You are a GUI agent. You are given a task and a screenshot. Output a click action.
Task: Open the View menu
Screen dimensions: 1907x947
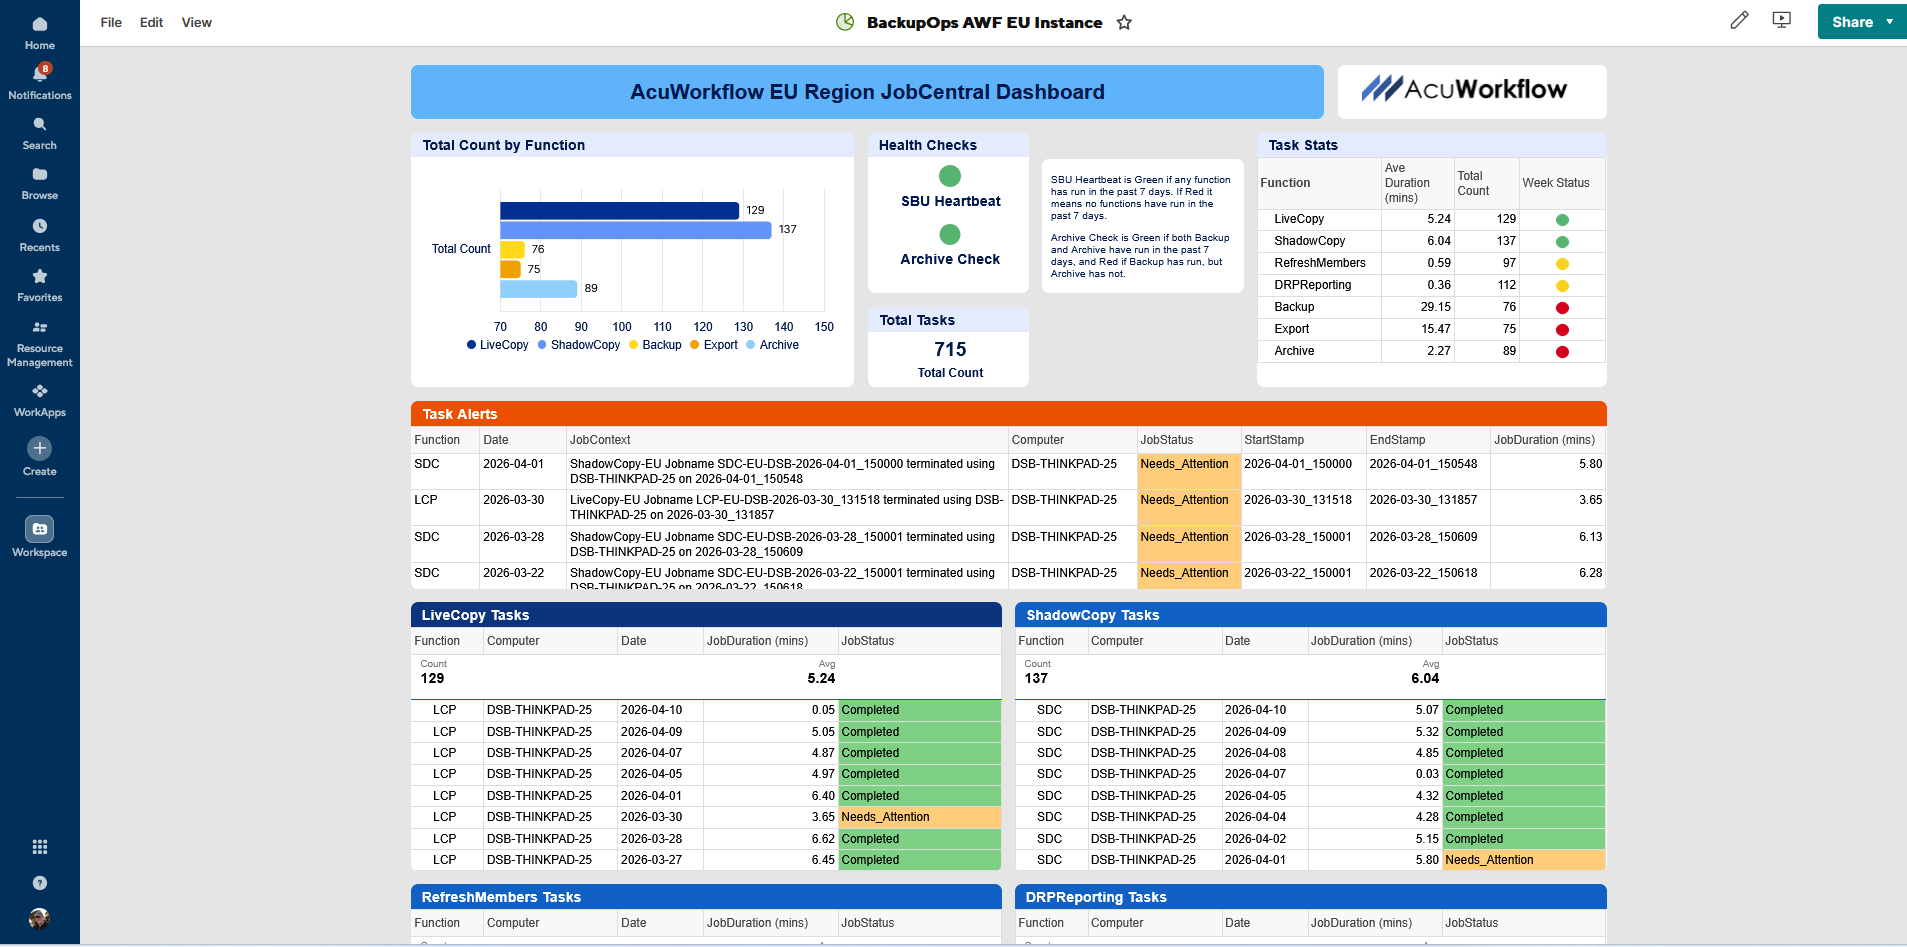pos(196,23)
